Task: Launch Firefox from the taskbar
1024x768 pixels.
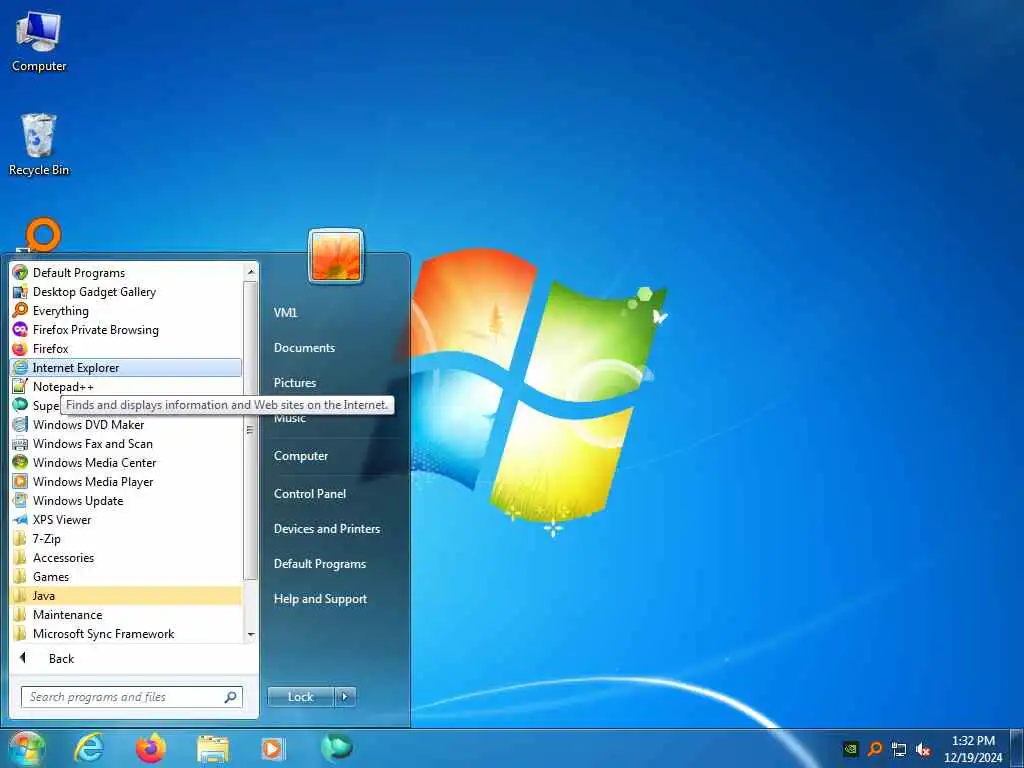Action: tap(150, 748)
